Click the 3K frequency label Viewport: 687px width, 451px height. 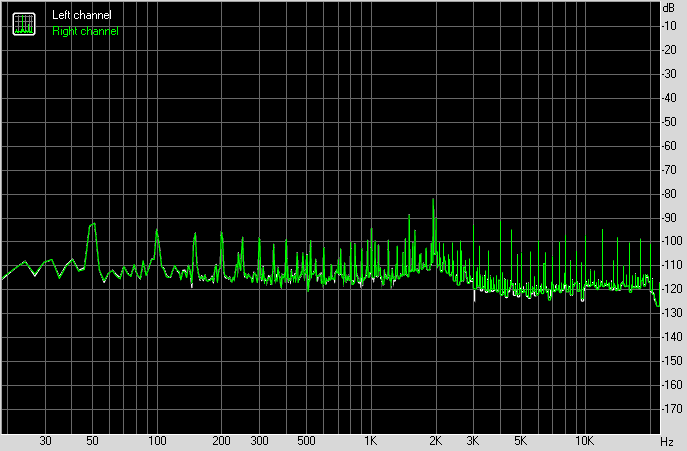point(473,441)
